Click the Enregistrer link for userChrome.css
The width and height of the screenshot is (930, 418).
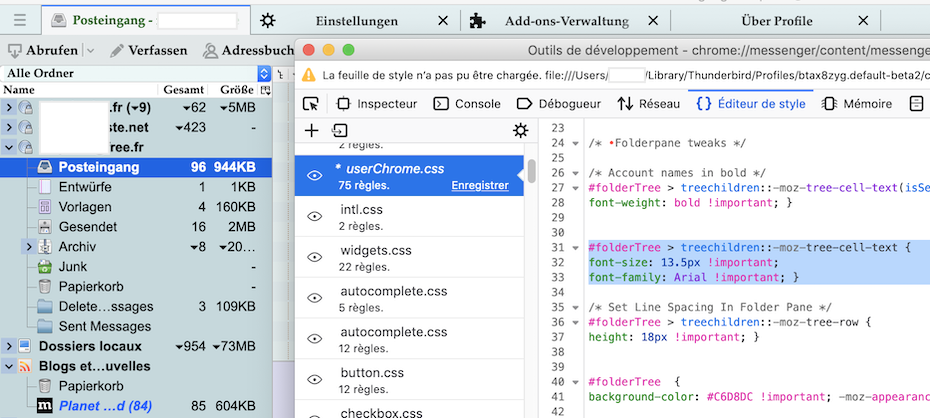click(480, 185)
